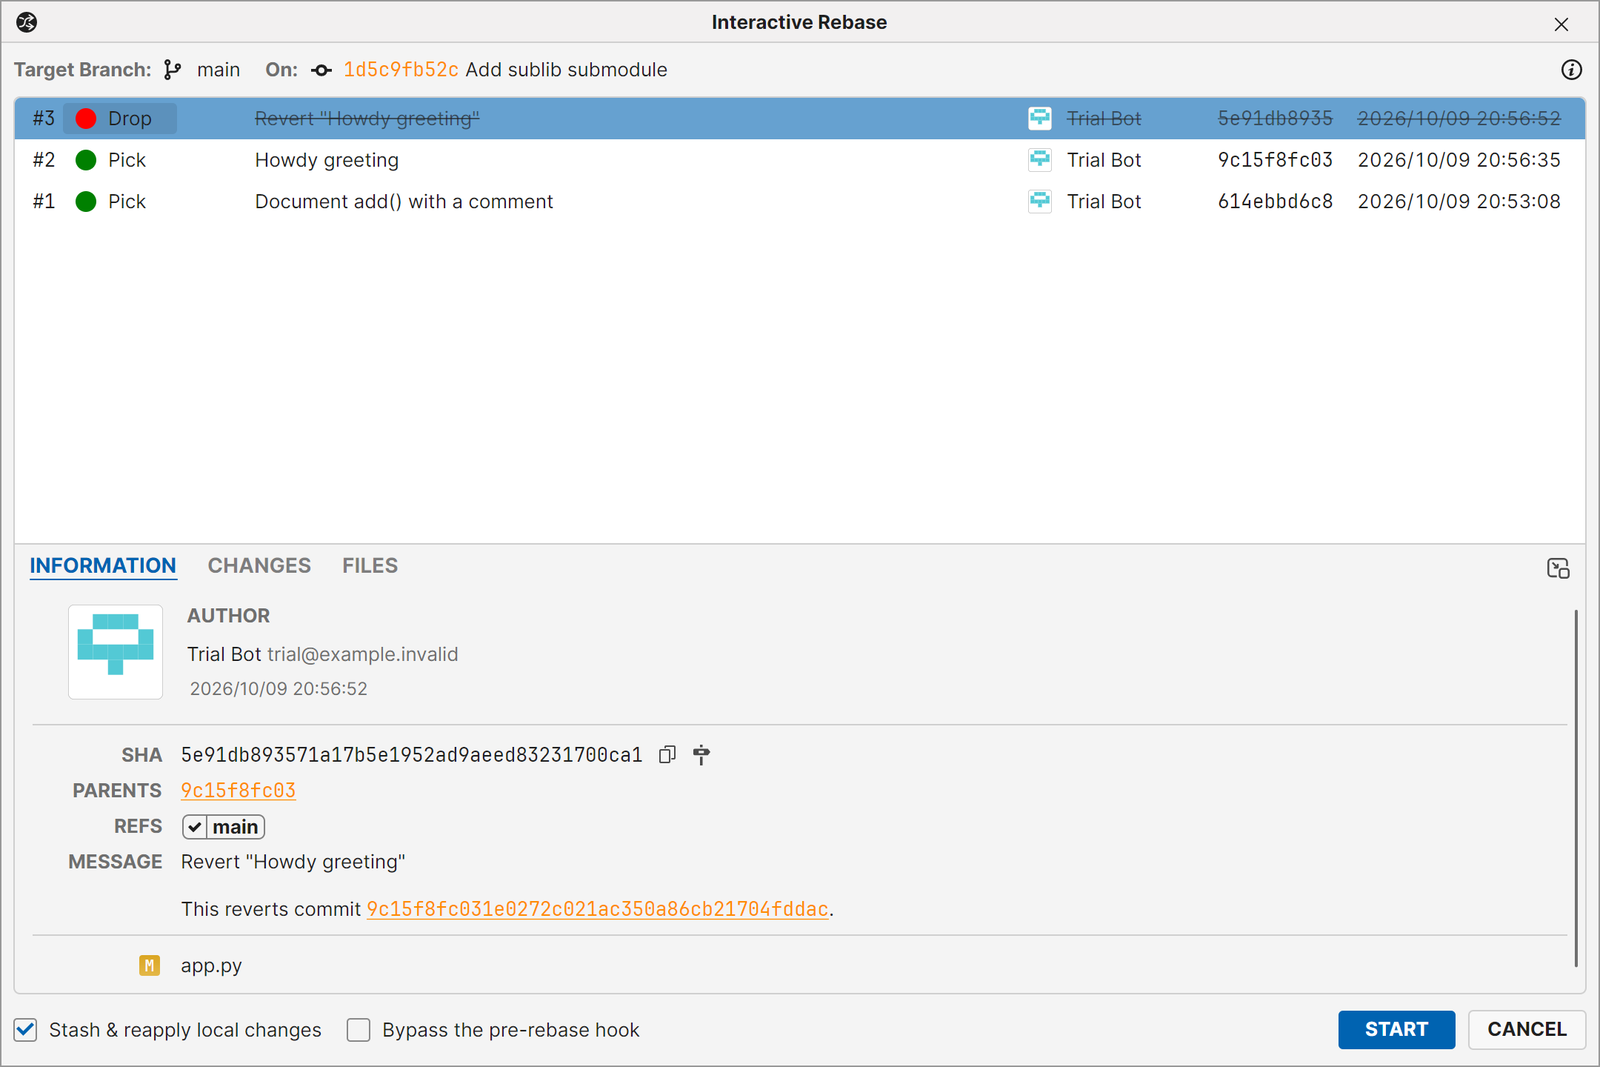The height and width of the screenshot is (1067, 1600).
Task: Click Trial Bot avatar on the Revert row
Action: [x=1040, y=119]
